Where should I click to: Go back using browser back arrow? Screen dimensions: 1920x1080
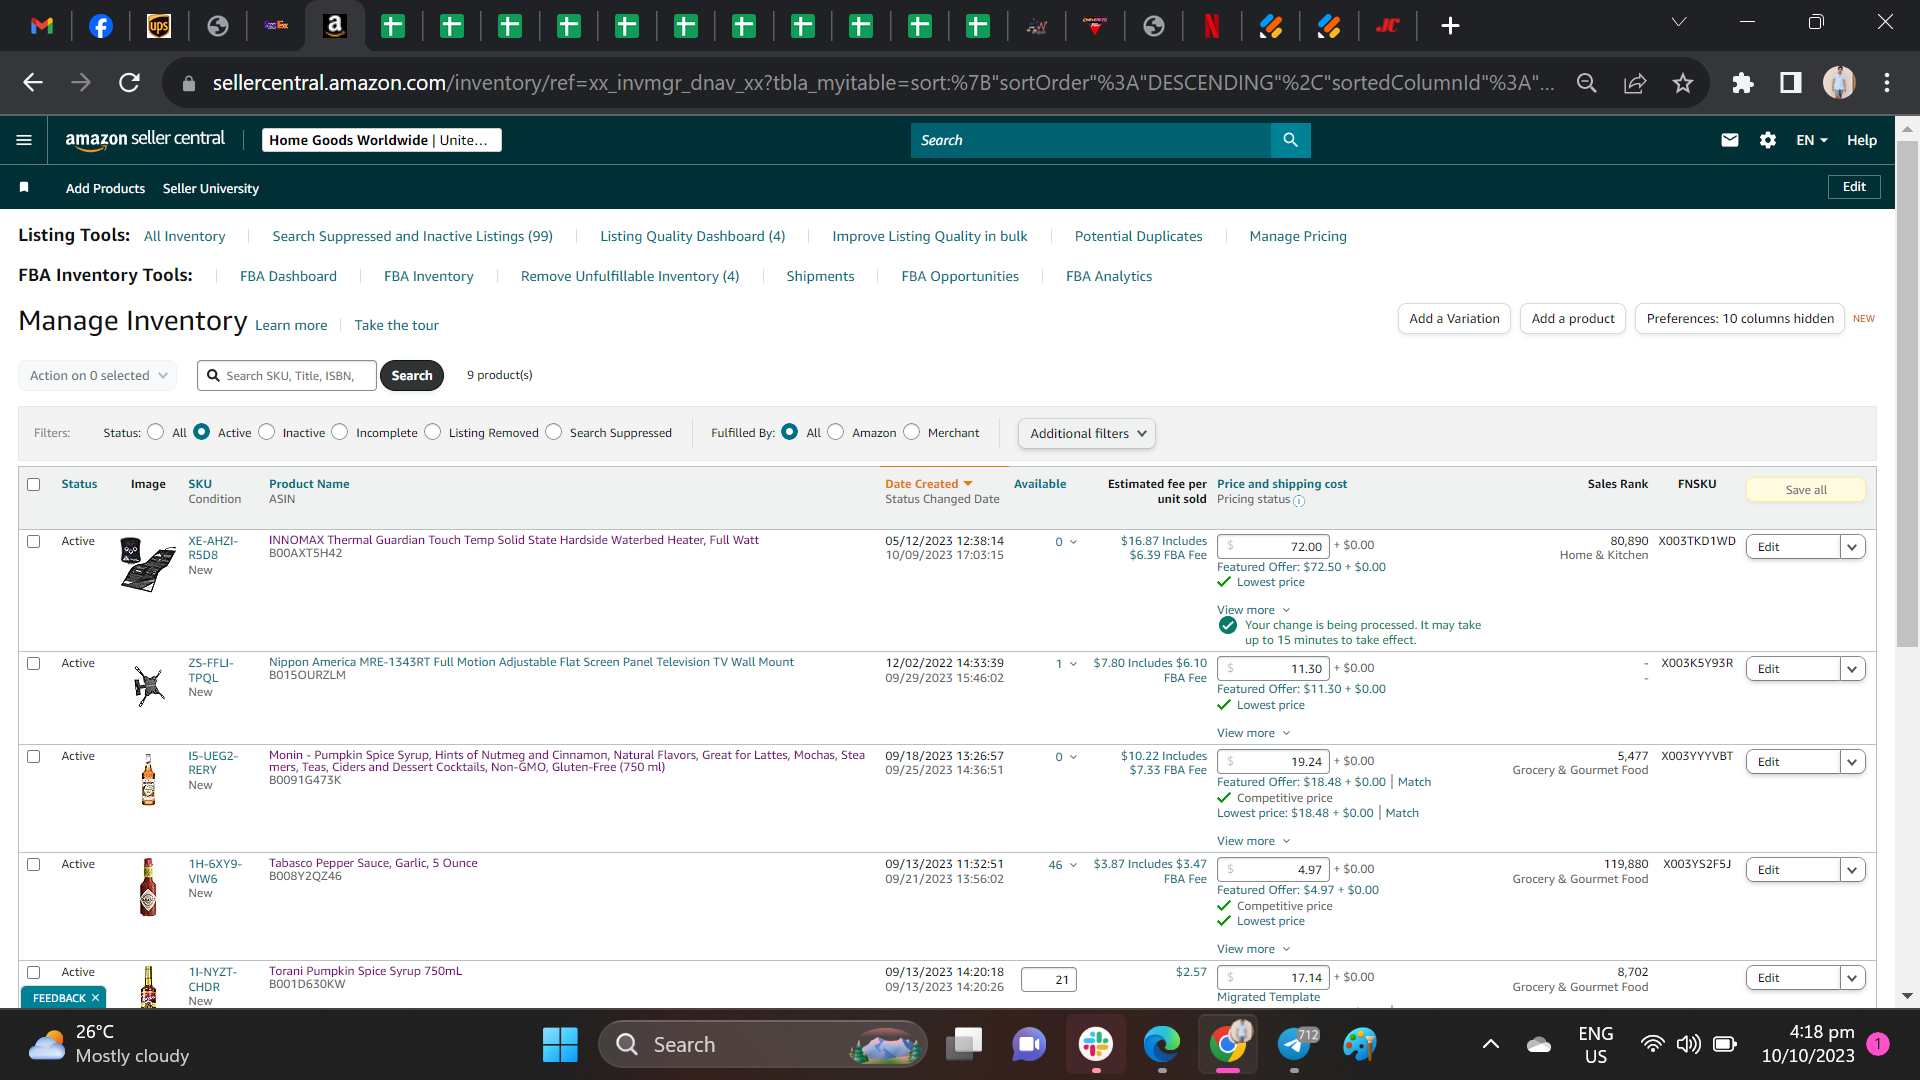33,83
